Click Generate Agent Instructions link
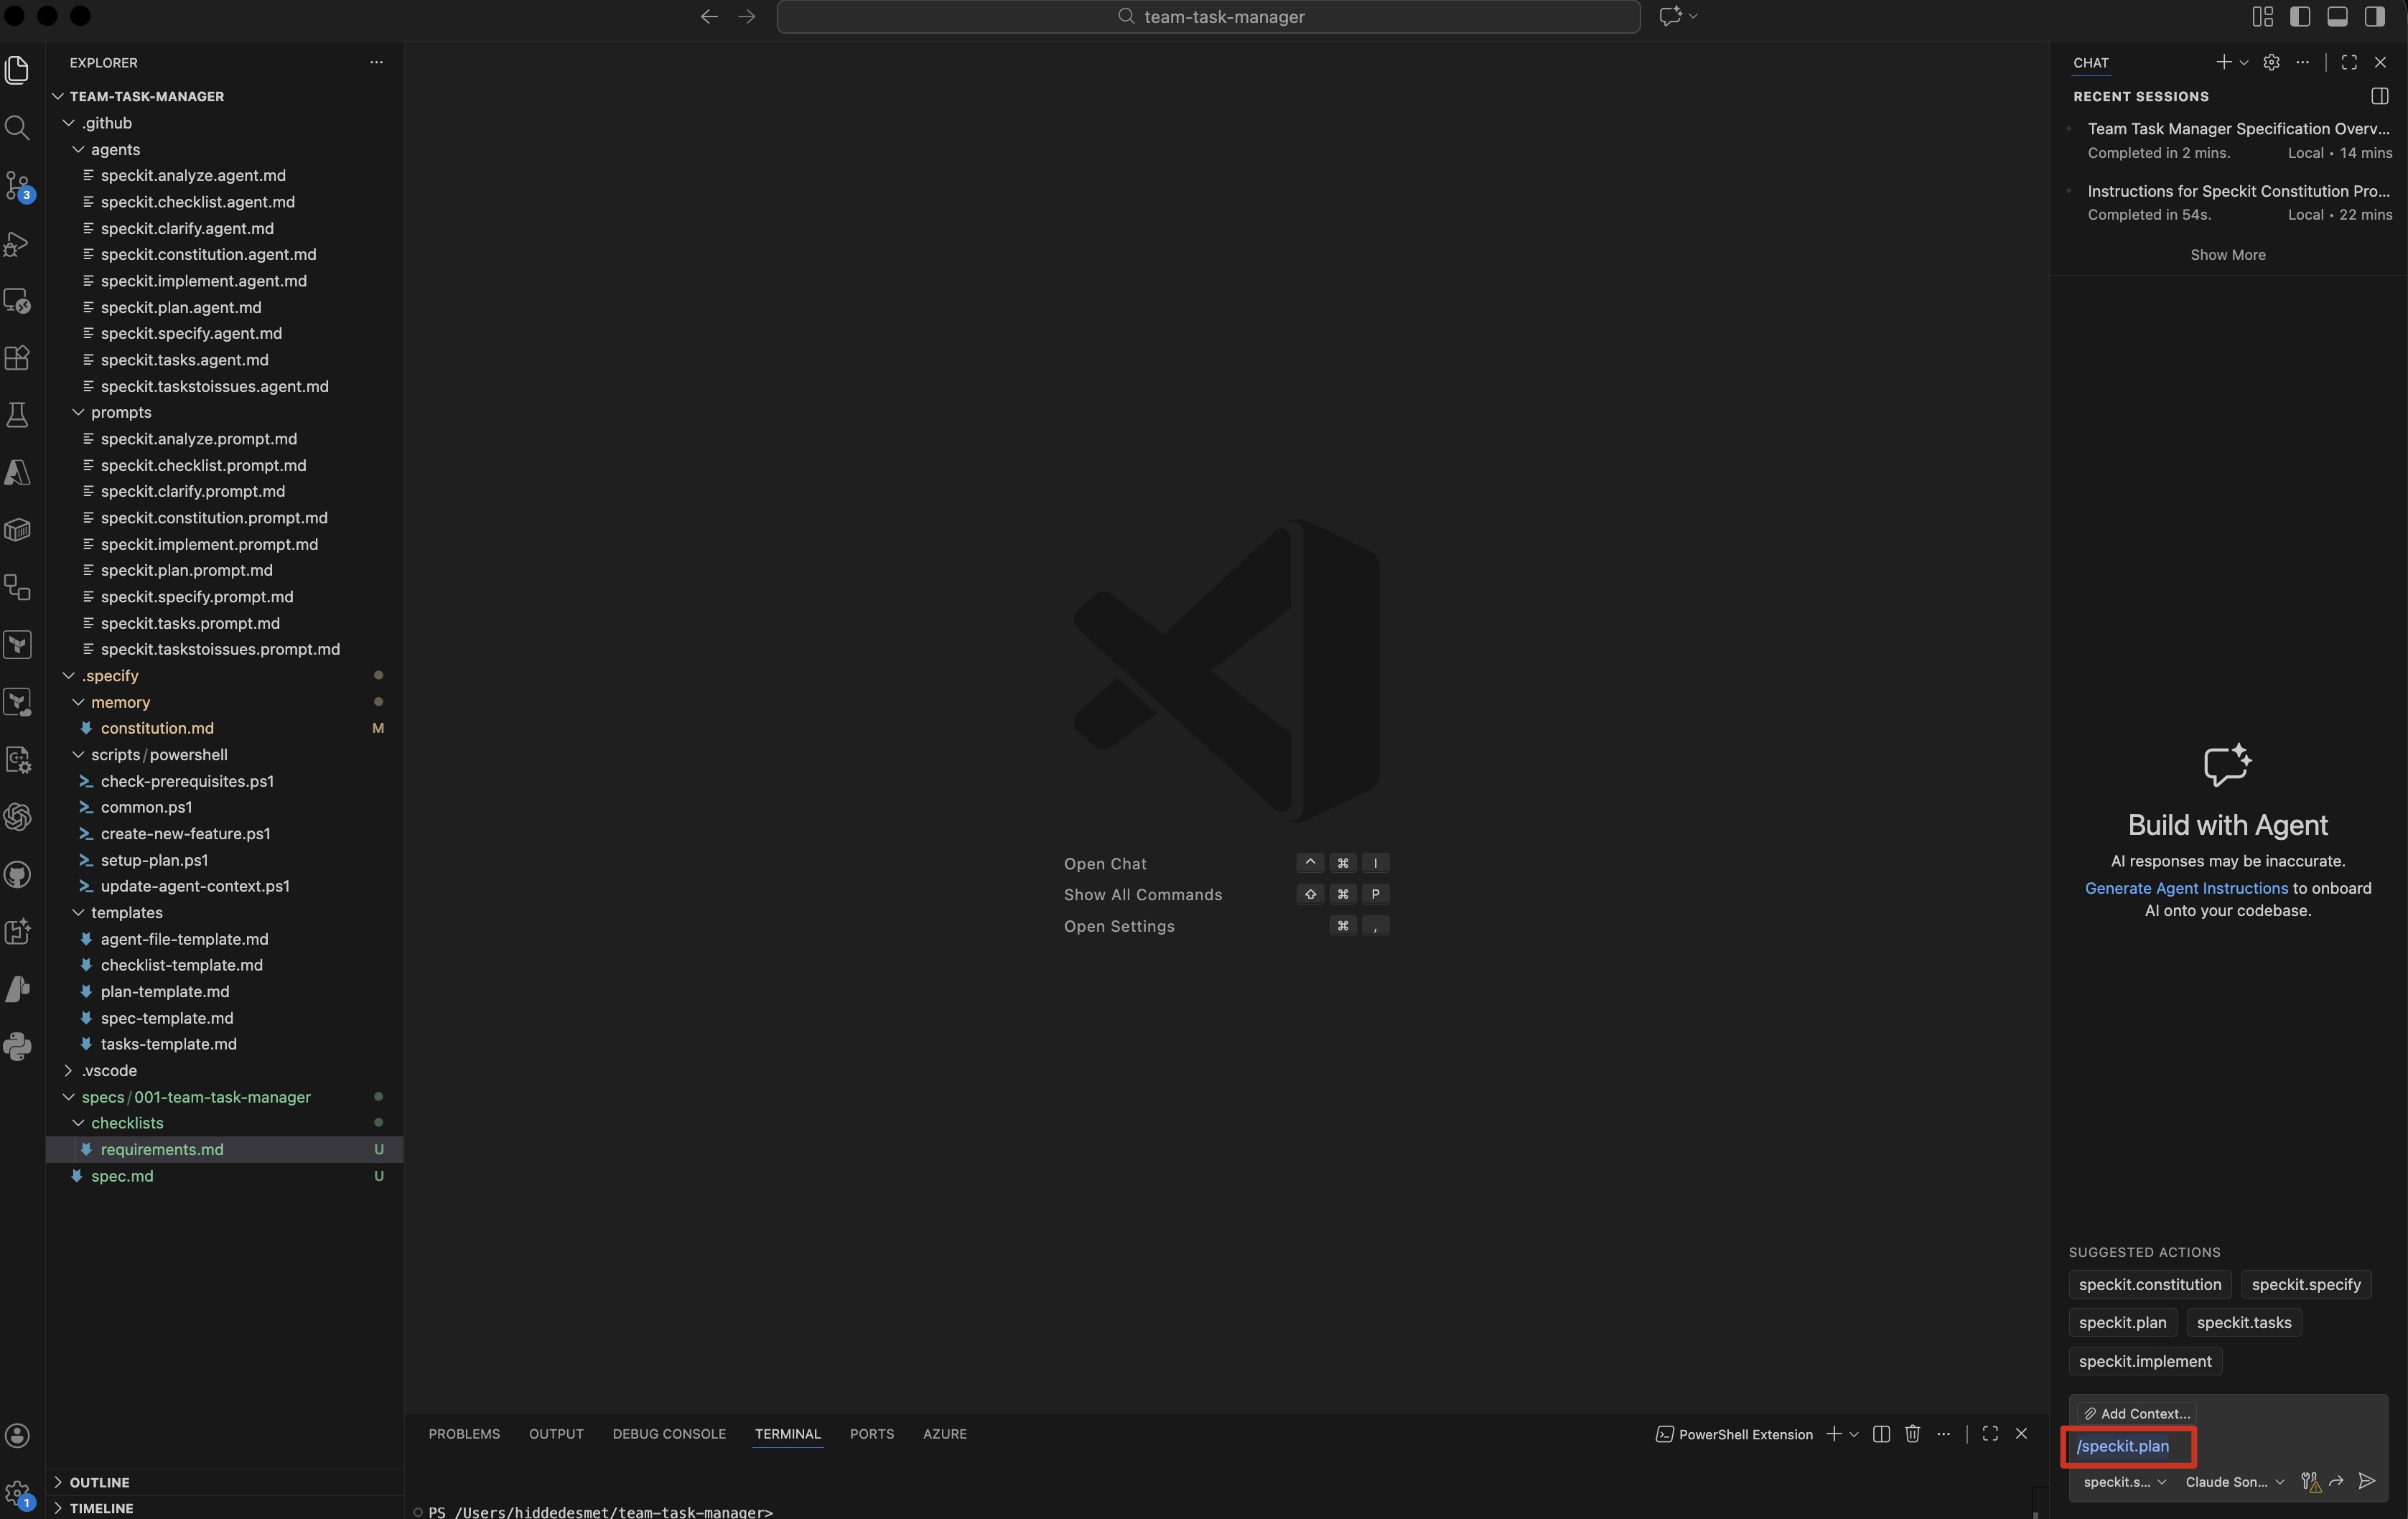Screen dimensions: 2408x1519 pyautogui.click(x=2186, y=888)
